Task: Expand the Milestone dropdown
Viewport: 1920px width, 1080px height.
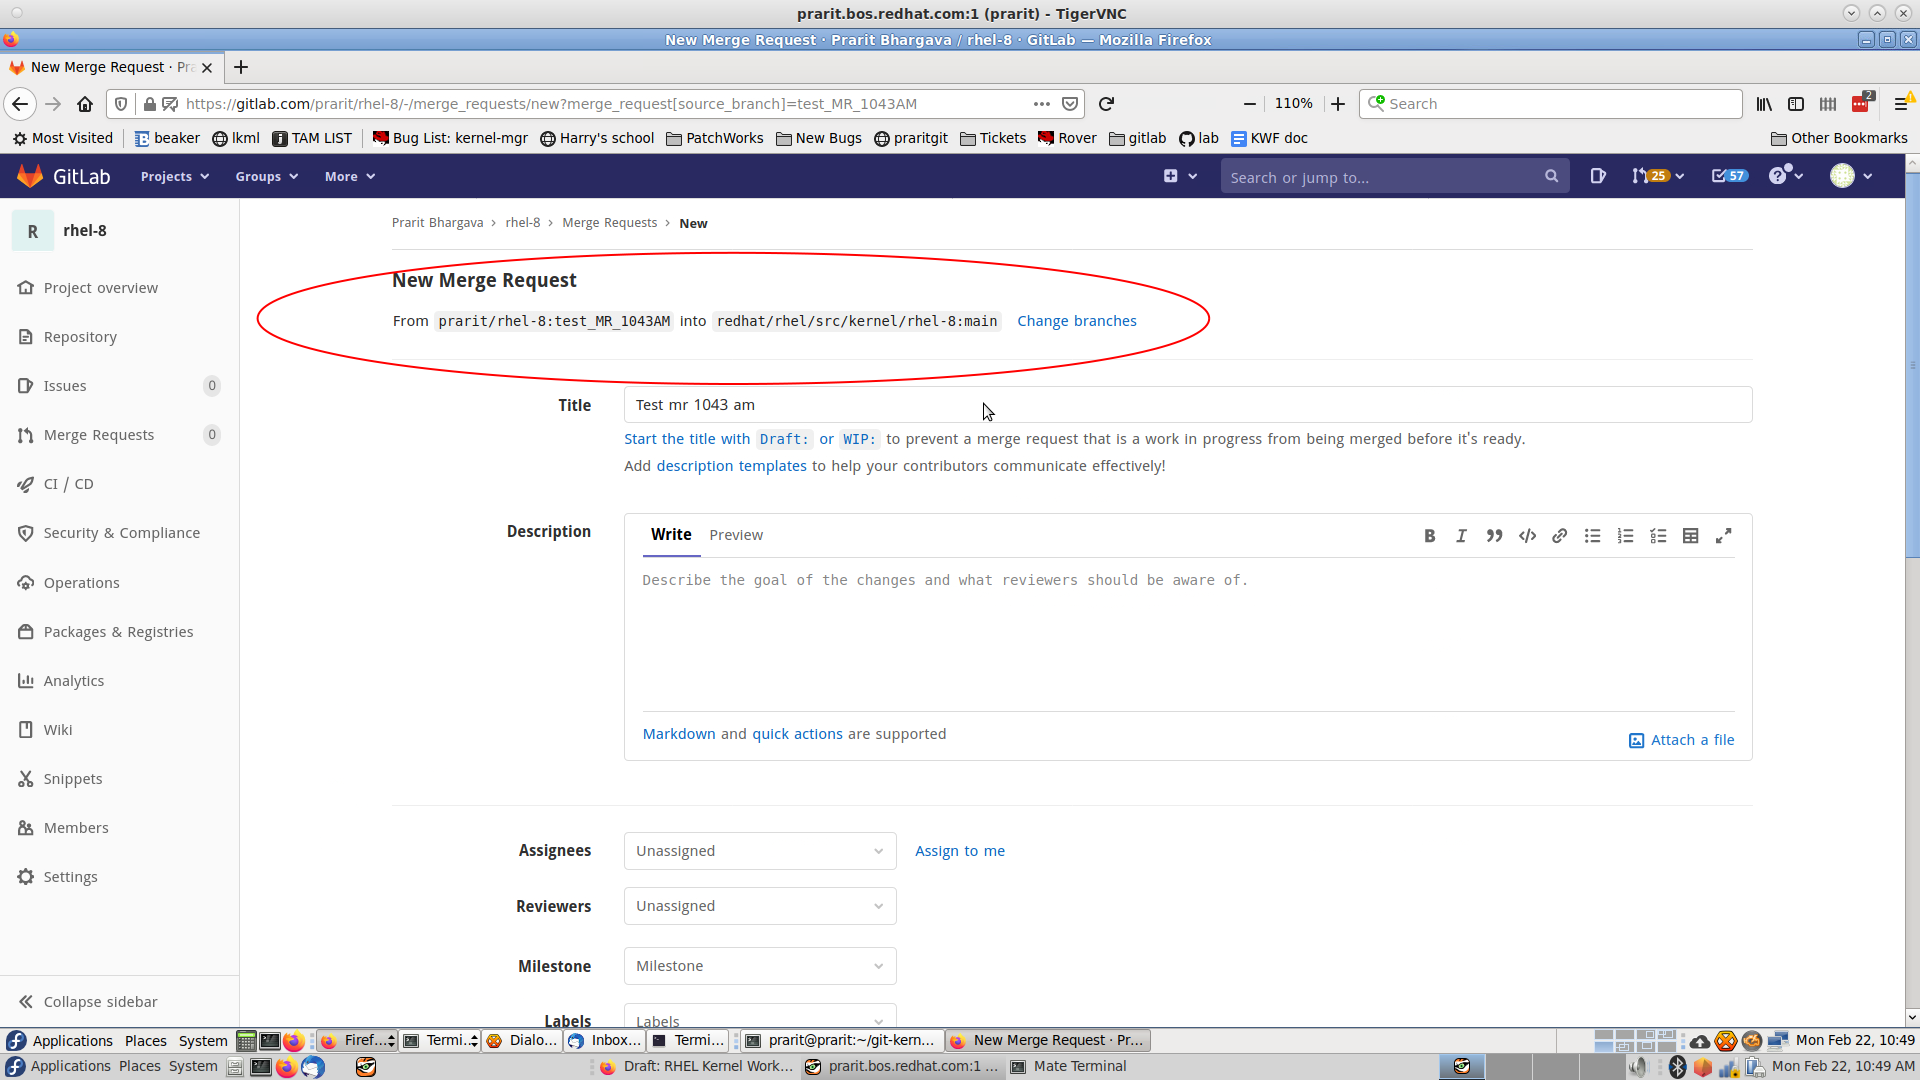Action: click(759, 966)
